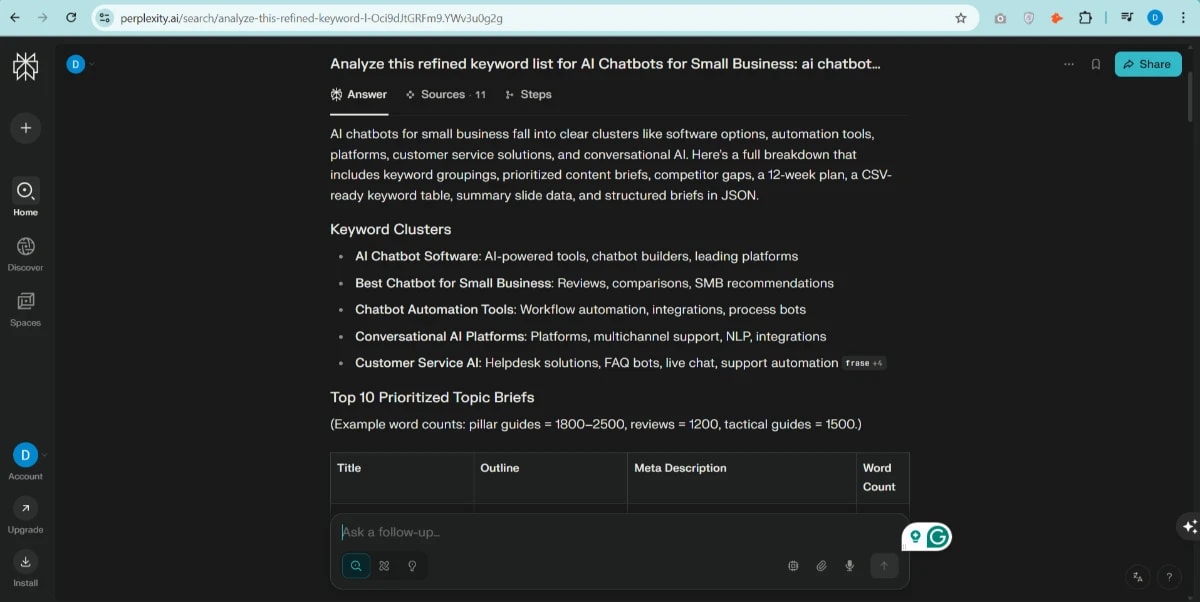This screenshot has height=602, width=1200.
Task: Open the camera screenshot extension
Action: 1000,17
